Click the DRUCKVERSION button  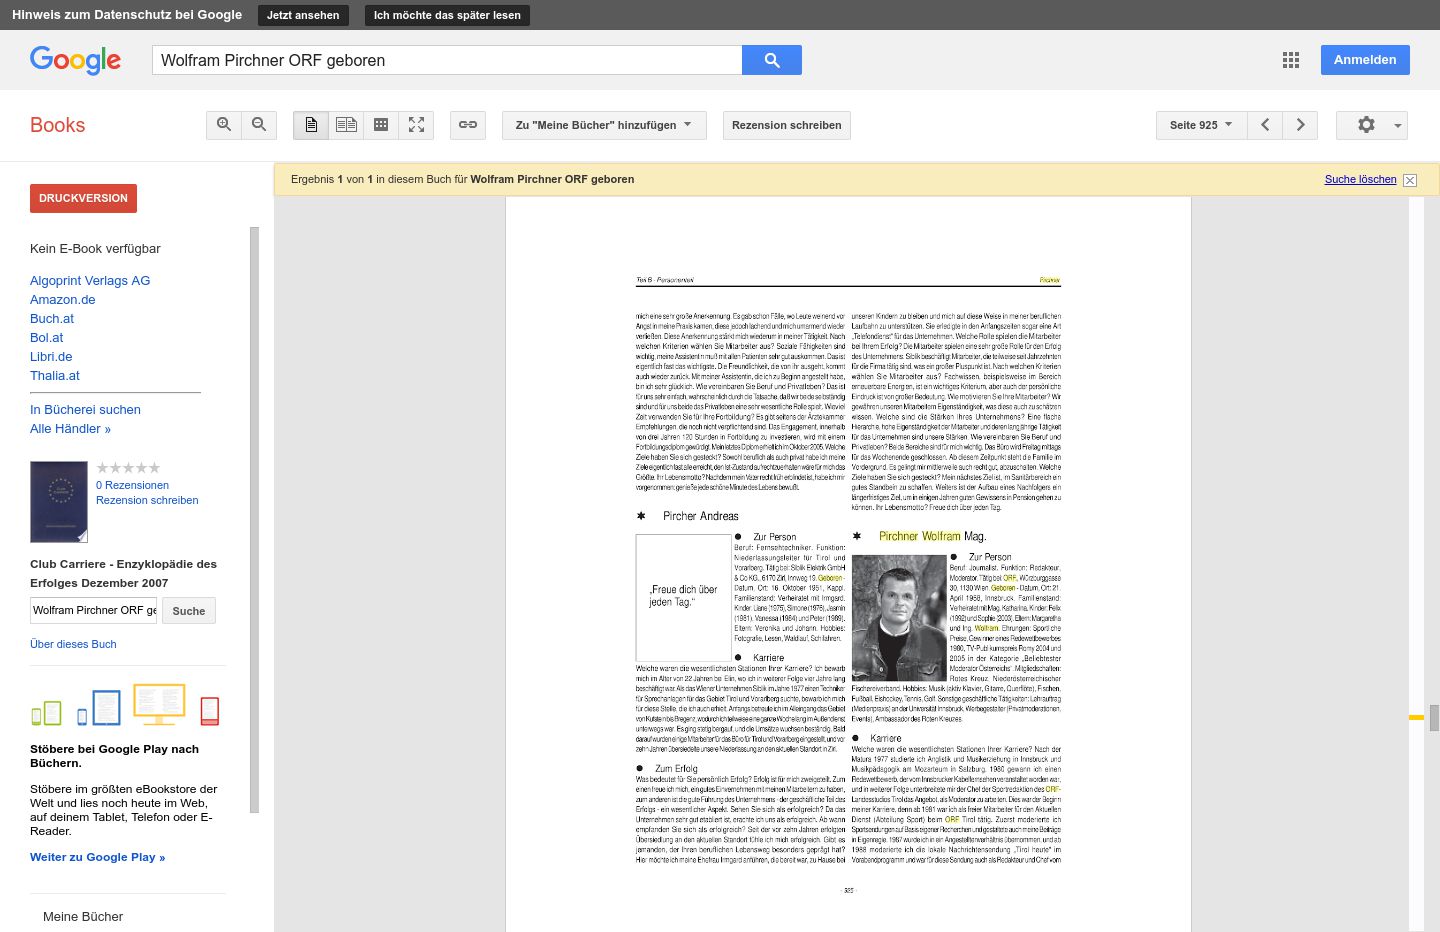point(83,198)
